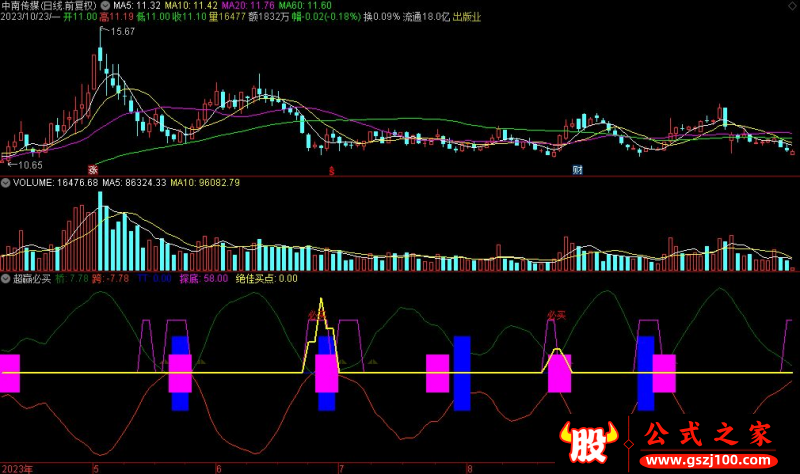Viewport: 800px width, 474px height.
Task: Click the 10.65 low price marker
Action: 28,164
